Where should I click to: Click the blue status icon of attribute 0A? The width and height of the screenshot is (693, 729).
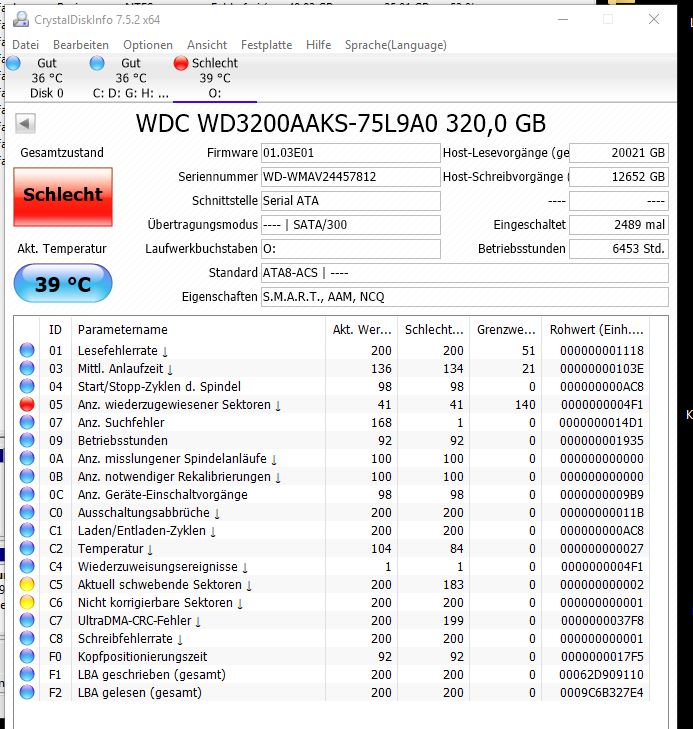pyautogui.click(x=27, y=458)
